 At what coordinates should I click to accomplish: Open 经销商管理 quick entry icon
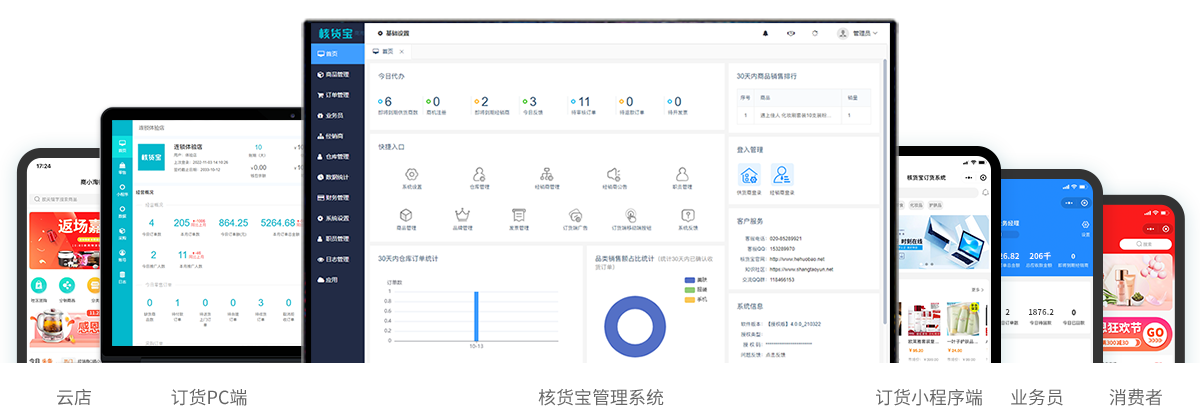(x=547, y=174)
